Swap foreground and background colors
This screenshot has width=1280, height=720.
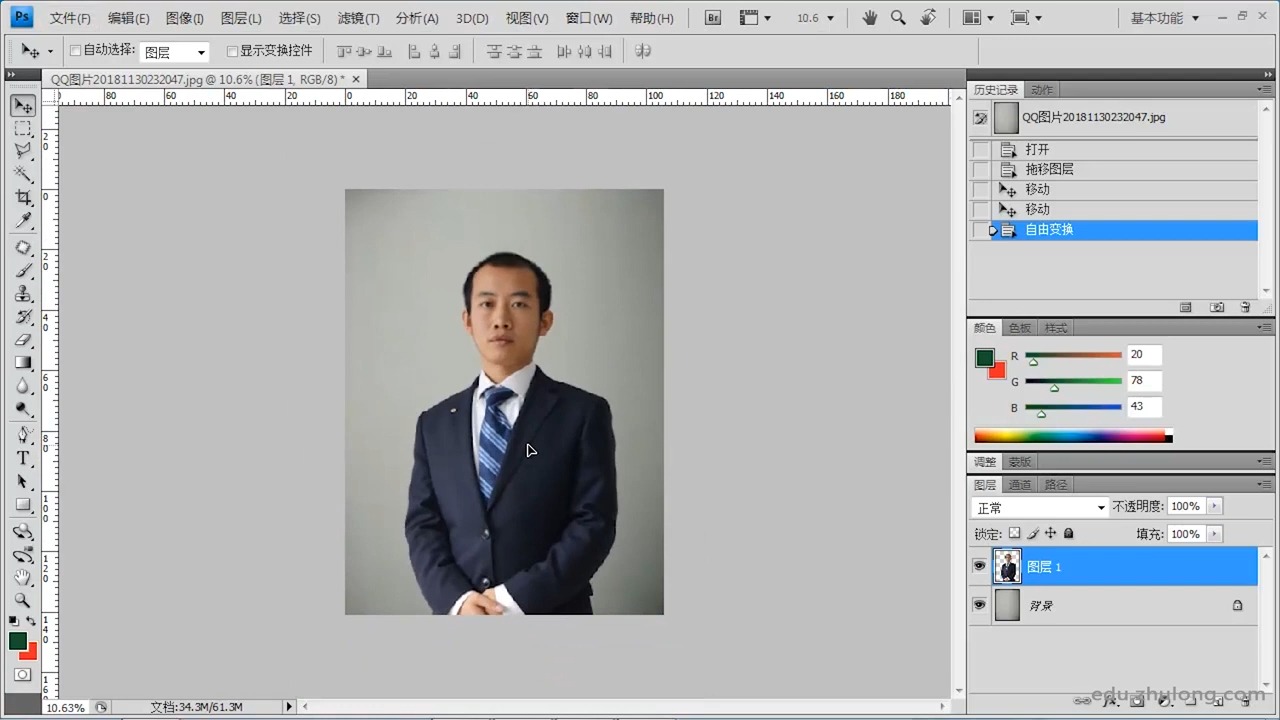click(x=31, y=621)
